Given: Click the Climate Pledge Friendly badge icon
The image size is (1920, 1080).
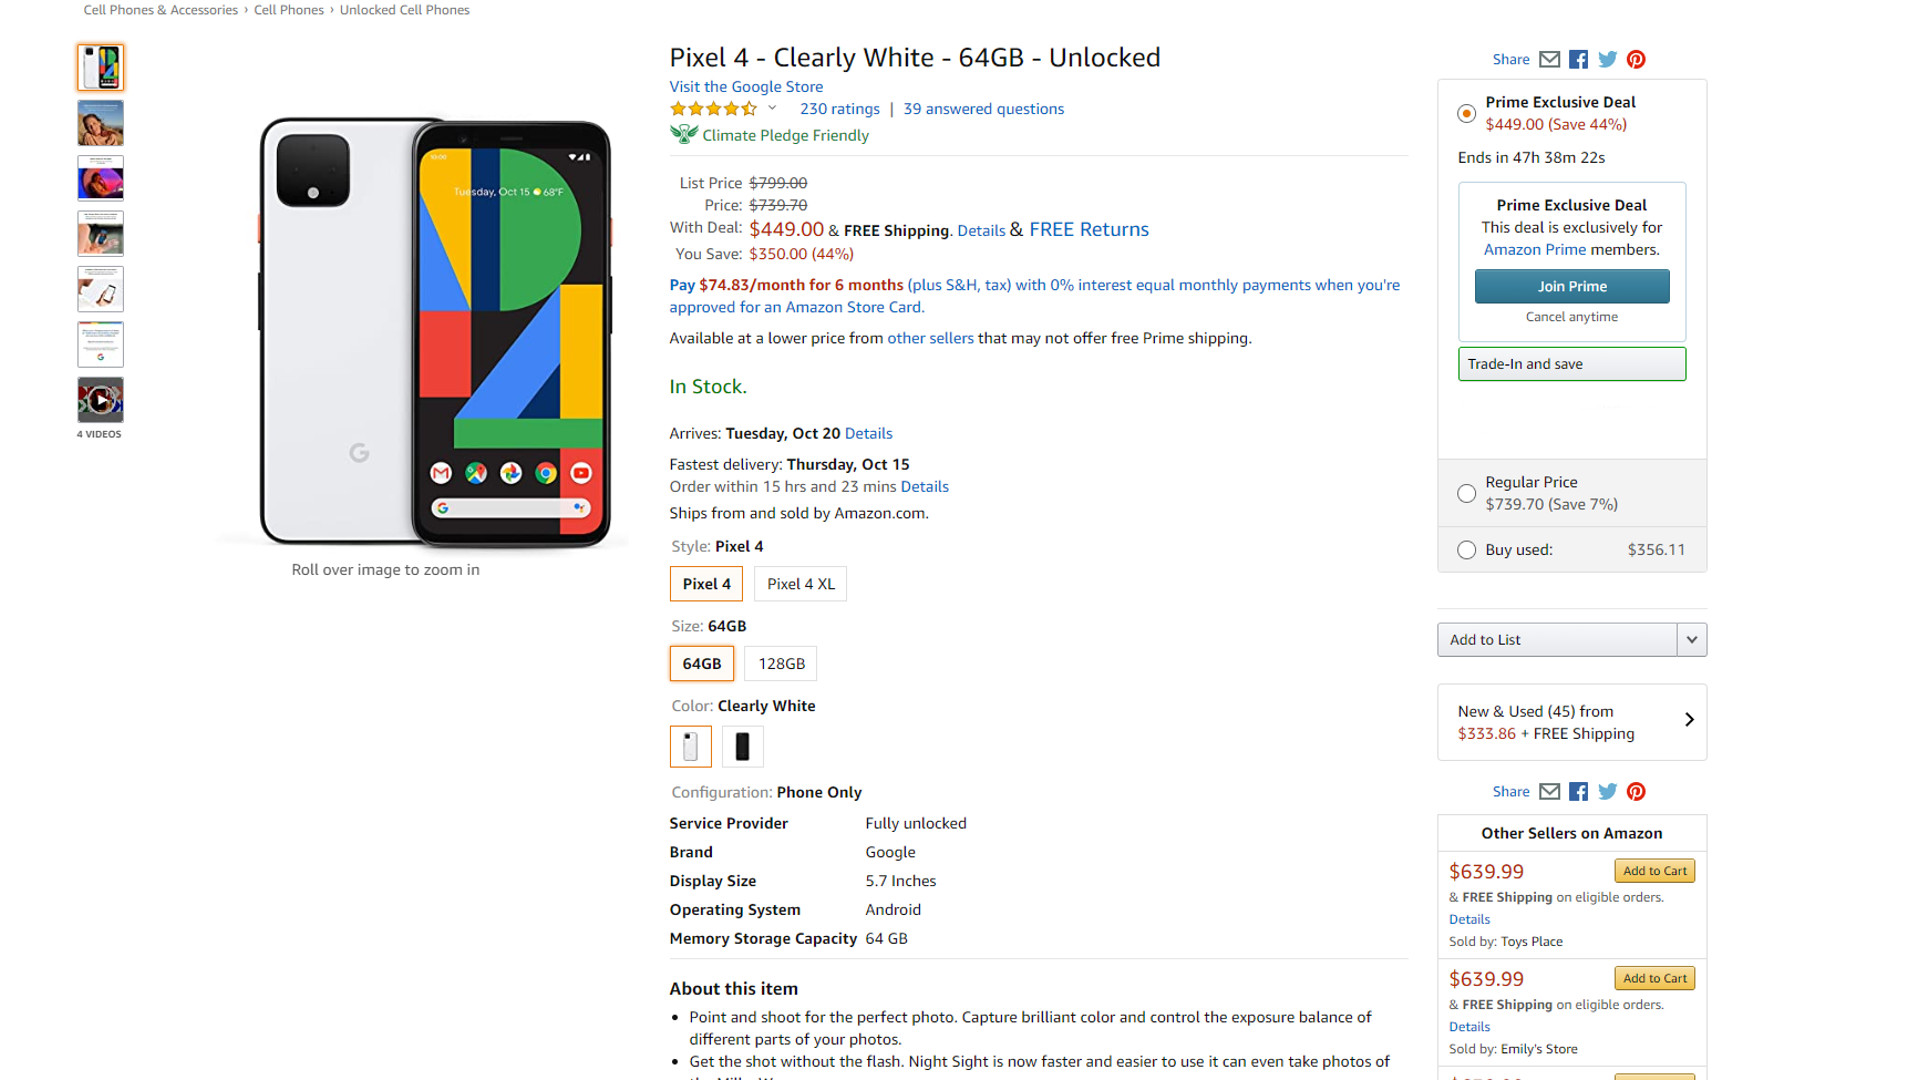Looking at the screenshot, I should point(684,135).
